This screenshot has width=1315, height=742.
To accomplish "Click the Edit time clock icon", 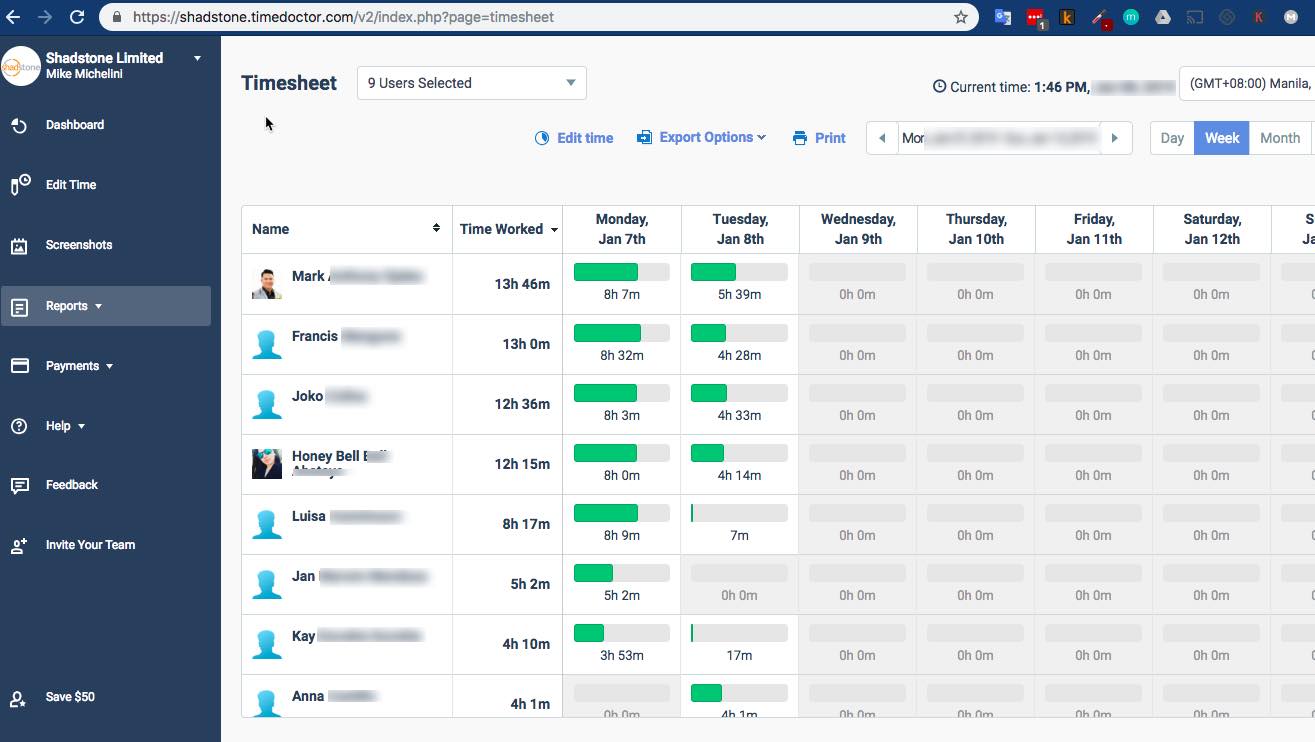I will click(542, 138).
